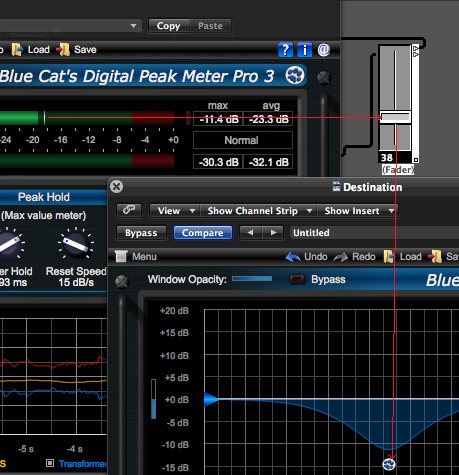Select next preset arrow

pyautogui.click(x=273, y=233)
